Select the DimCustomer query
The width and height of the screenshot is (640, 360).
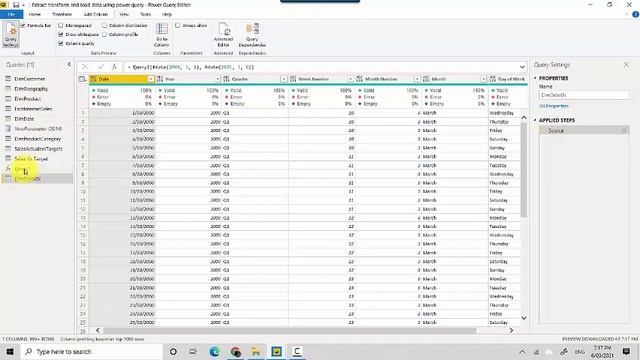tap(30, 79)
